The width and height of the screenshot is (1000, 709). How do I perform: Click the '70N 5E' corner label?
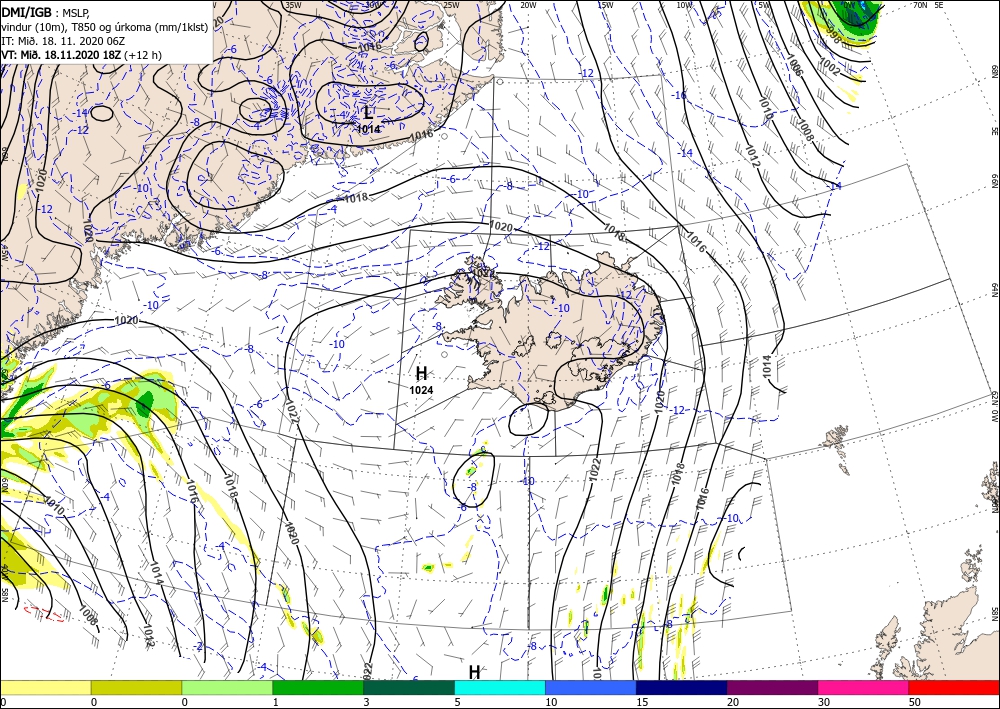point(929,4)
